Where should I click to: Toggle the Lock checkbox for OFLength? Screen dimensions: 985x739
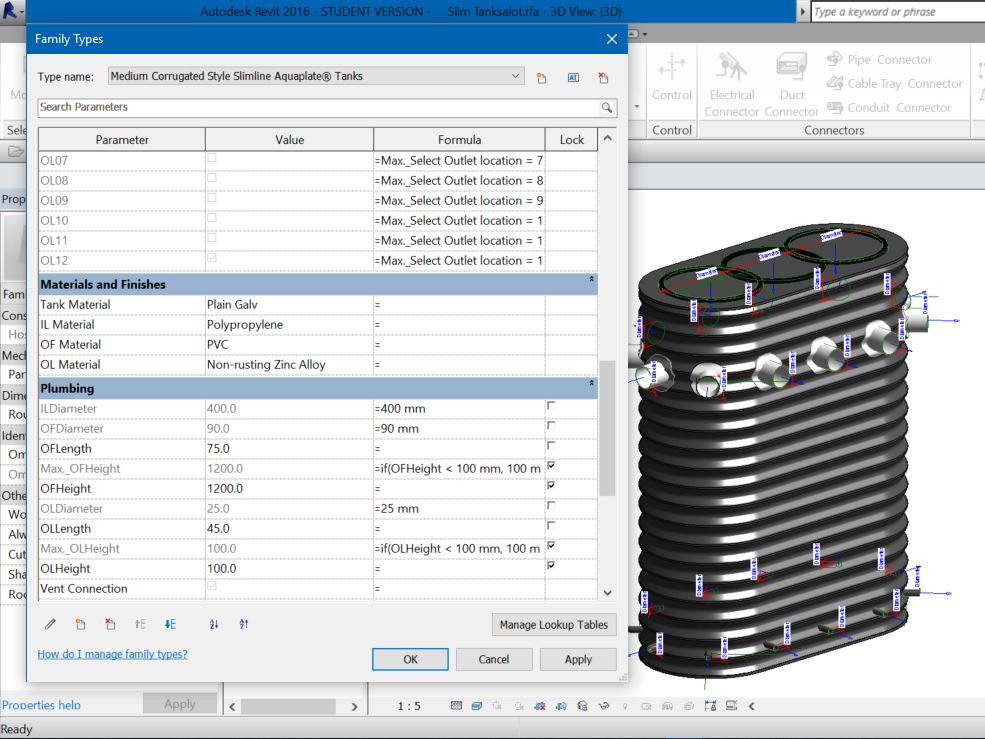click(x=551, y=446)
